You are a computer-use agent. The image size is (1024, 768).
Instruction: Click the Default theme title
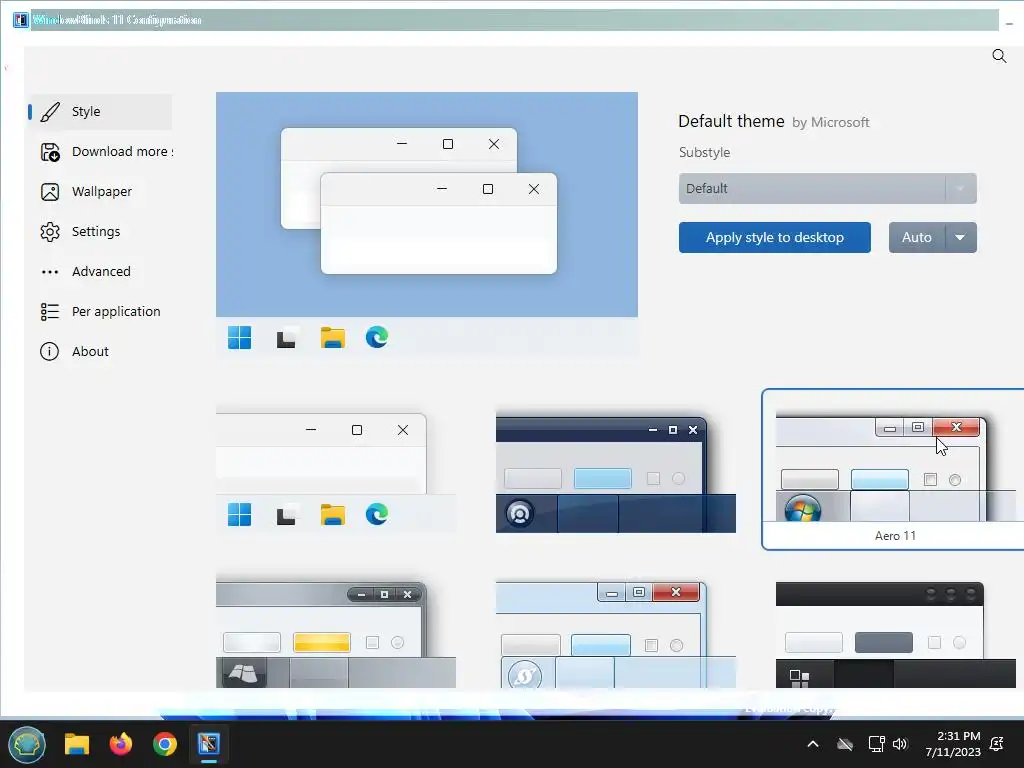(731, 121)
